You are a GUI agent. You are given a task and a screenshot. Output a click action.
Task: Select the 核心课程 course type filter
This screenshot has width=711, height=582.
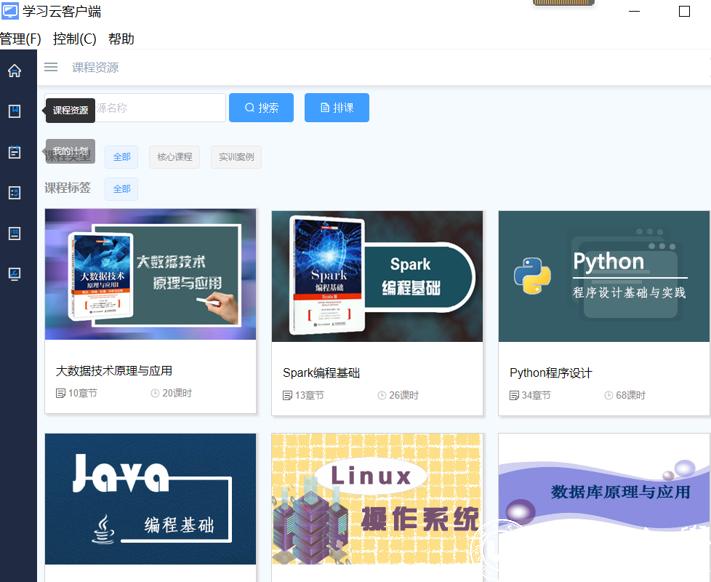click(175, 157)
